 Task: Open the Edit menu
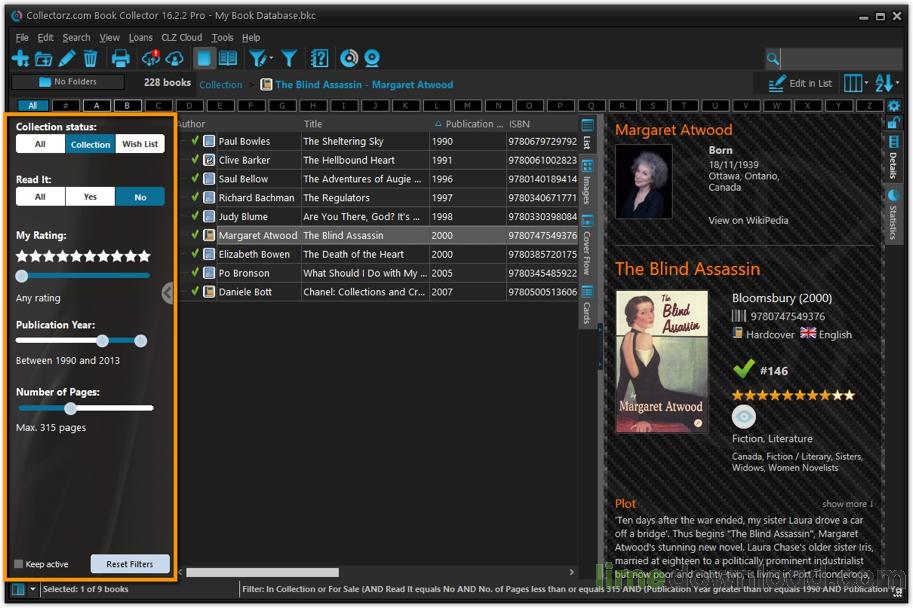pos(45,37)
